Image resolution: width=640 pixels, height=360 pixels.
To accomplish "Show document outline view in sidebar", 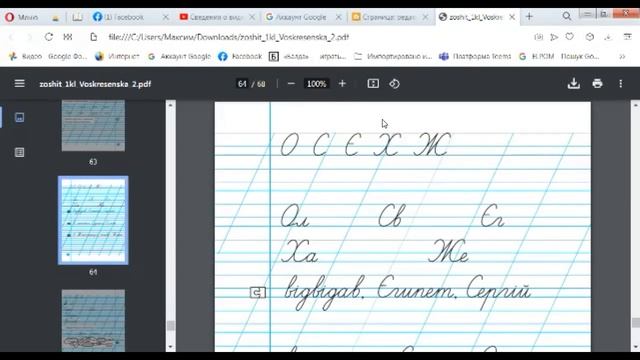I will pos(19,152).
